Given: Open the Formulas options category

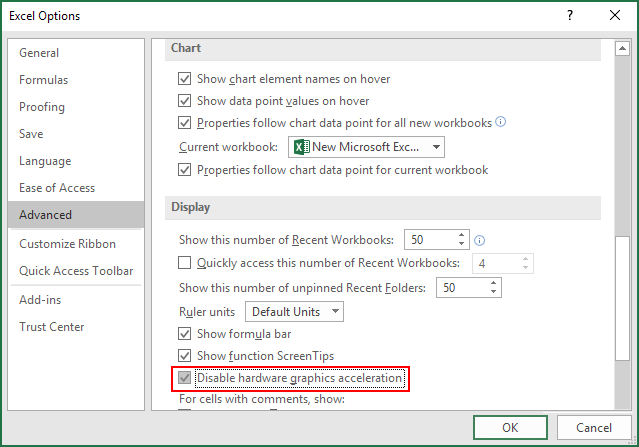Looking at the screenshot, I should 44,80.
